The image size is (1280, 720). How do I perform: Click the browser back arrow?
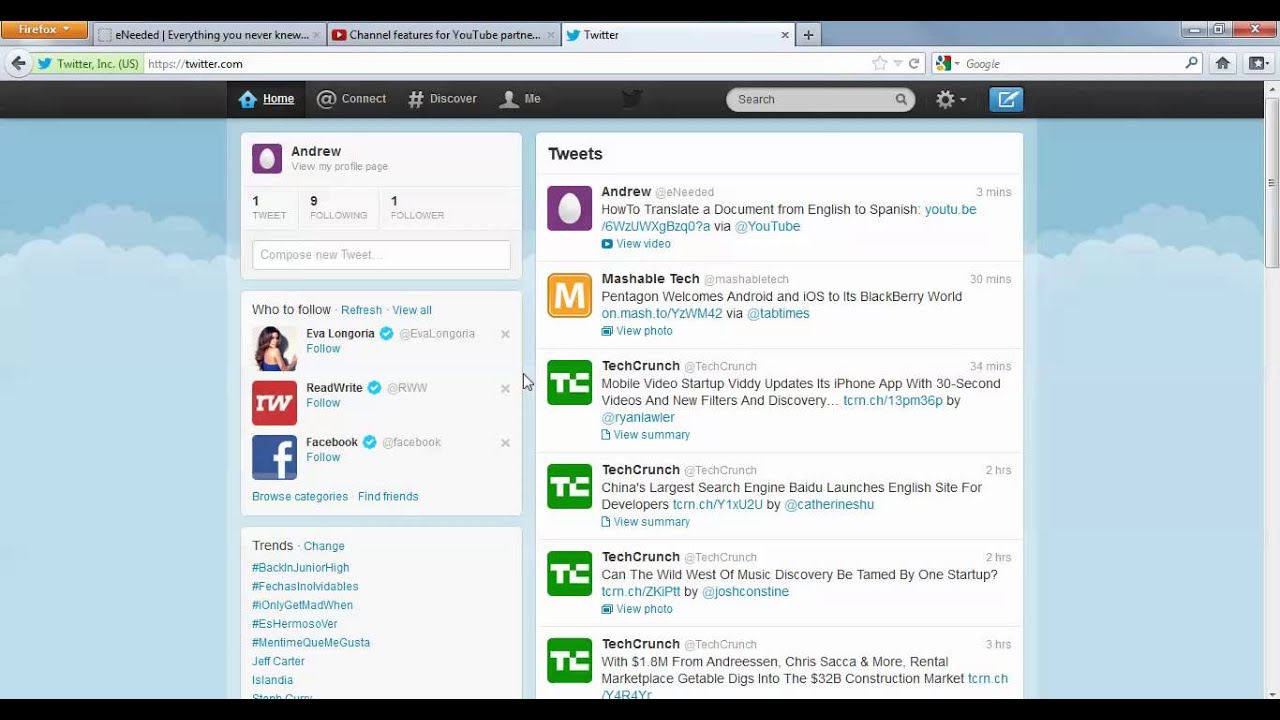pos(18,63)
